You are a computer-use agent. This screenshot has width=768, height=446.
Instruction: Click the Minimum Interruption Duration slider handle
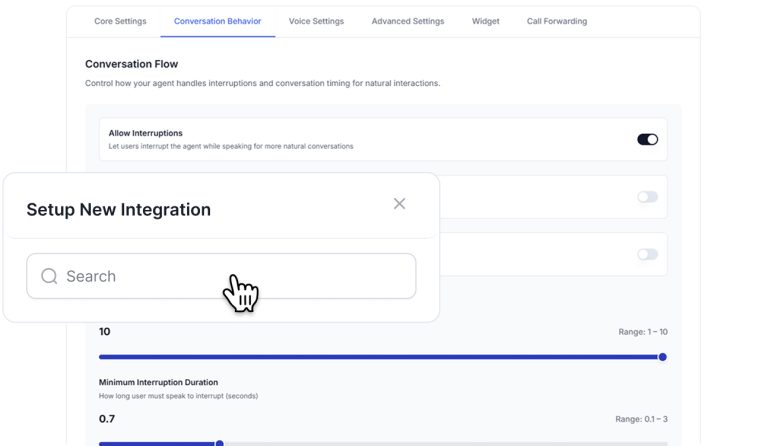pyautogui.click(x=219, y=444)
